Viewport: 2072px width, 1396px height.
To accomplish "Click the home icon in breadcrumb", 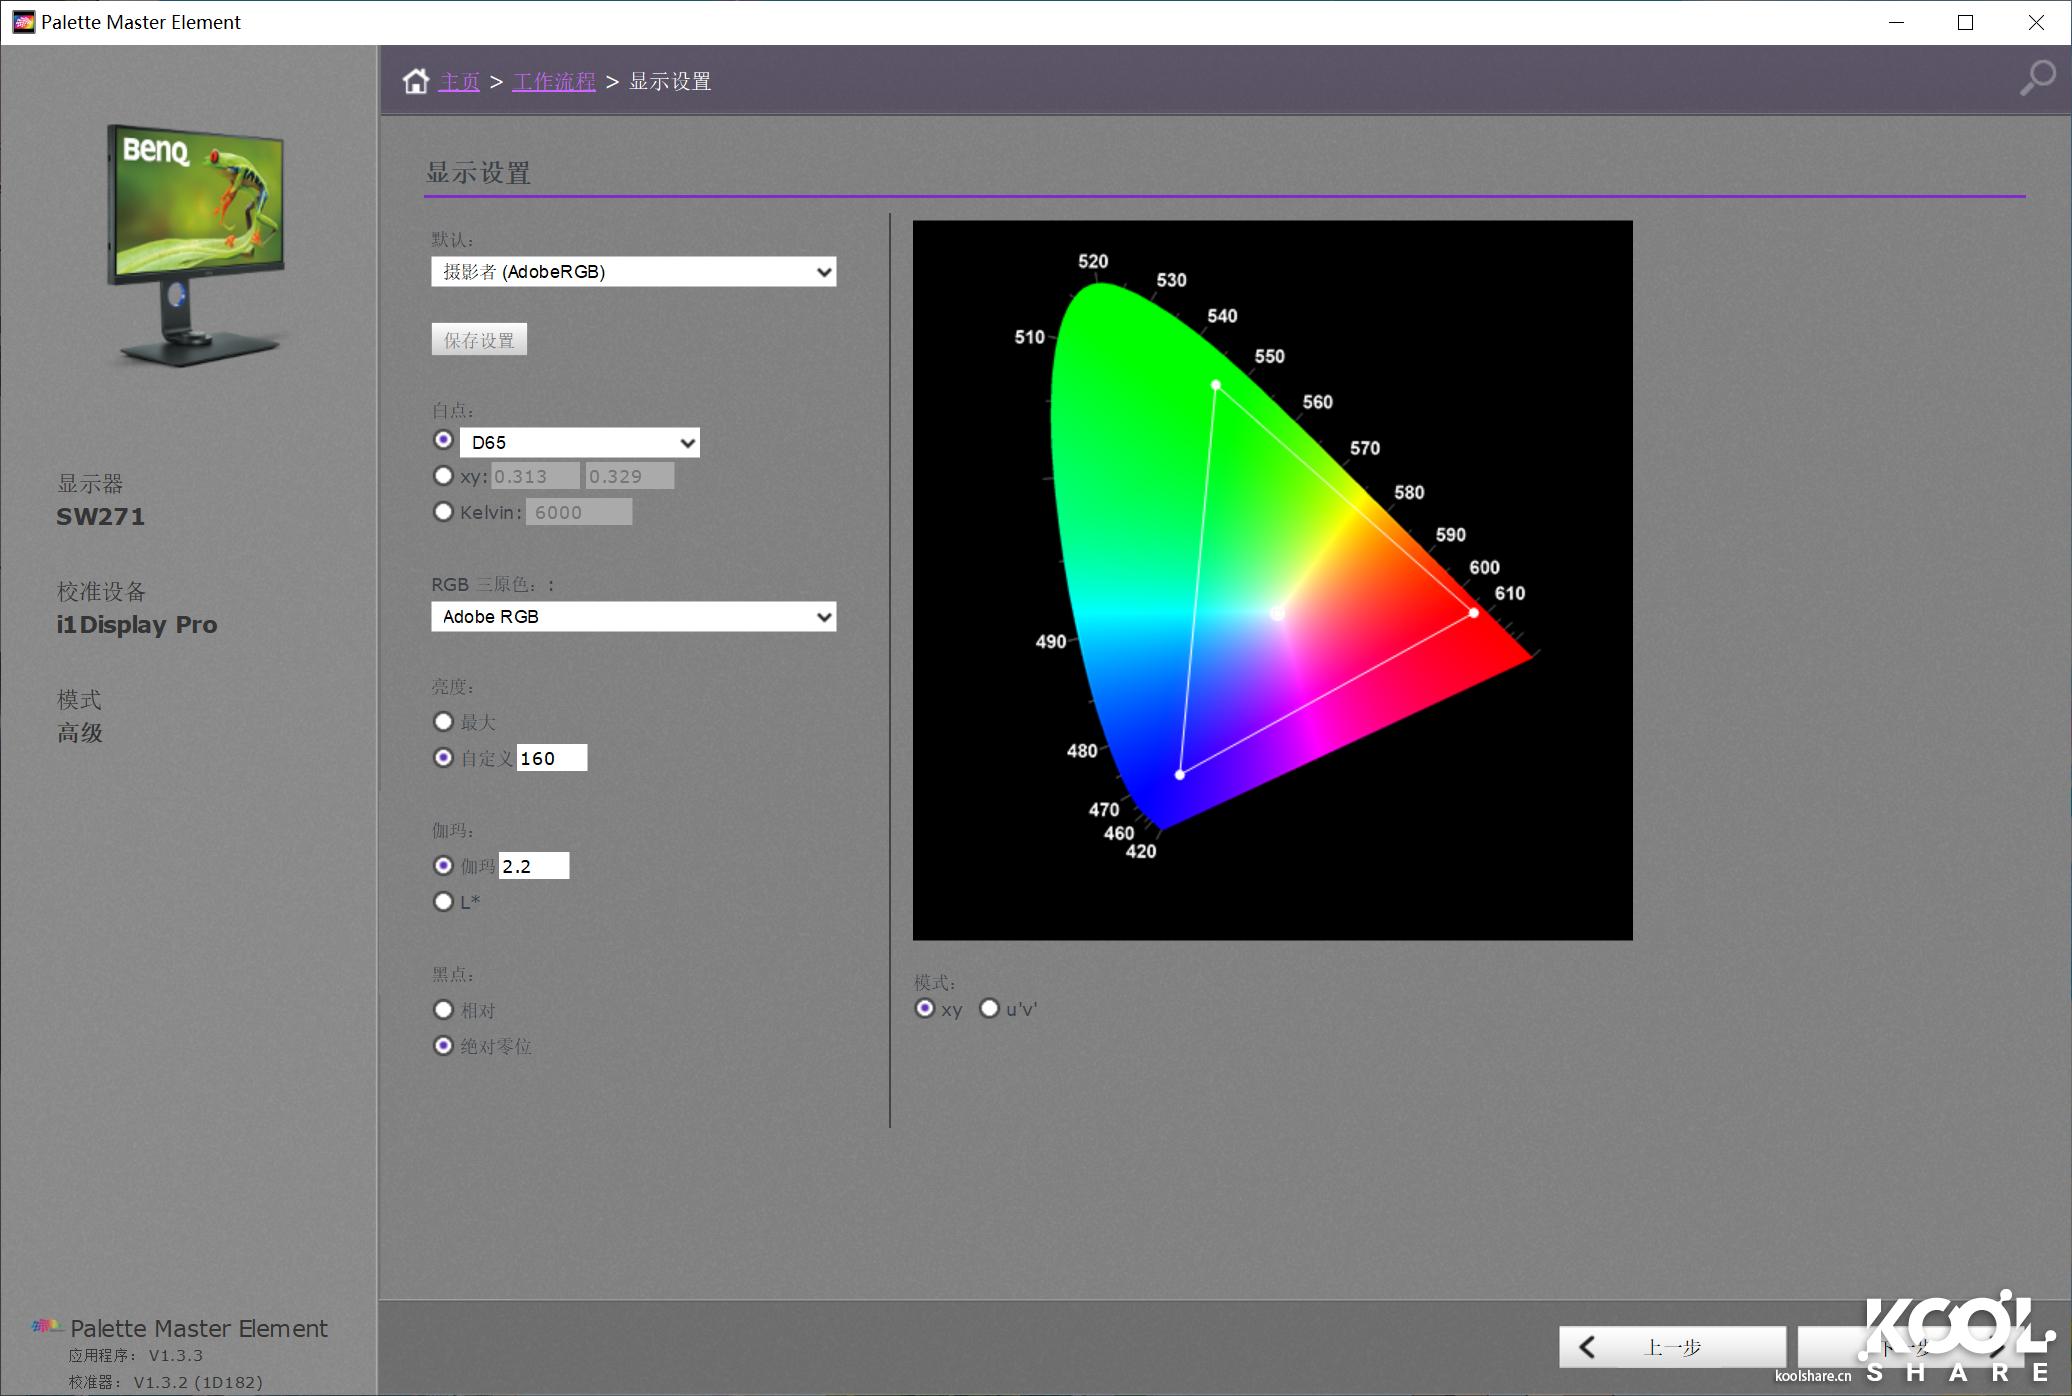I will pos(416,81).
